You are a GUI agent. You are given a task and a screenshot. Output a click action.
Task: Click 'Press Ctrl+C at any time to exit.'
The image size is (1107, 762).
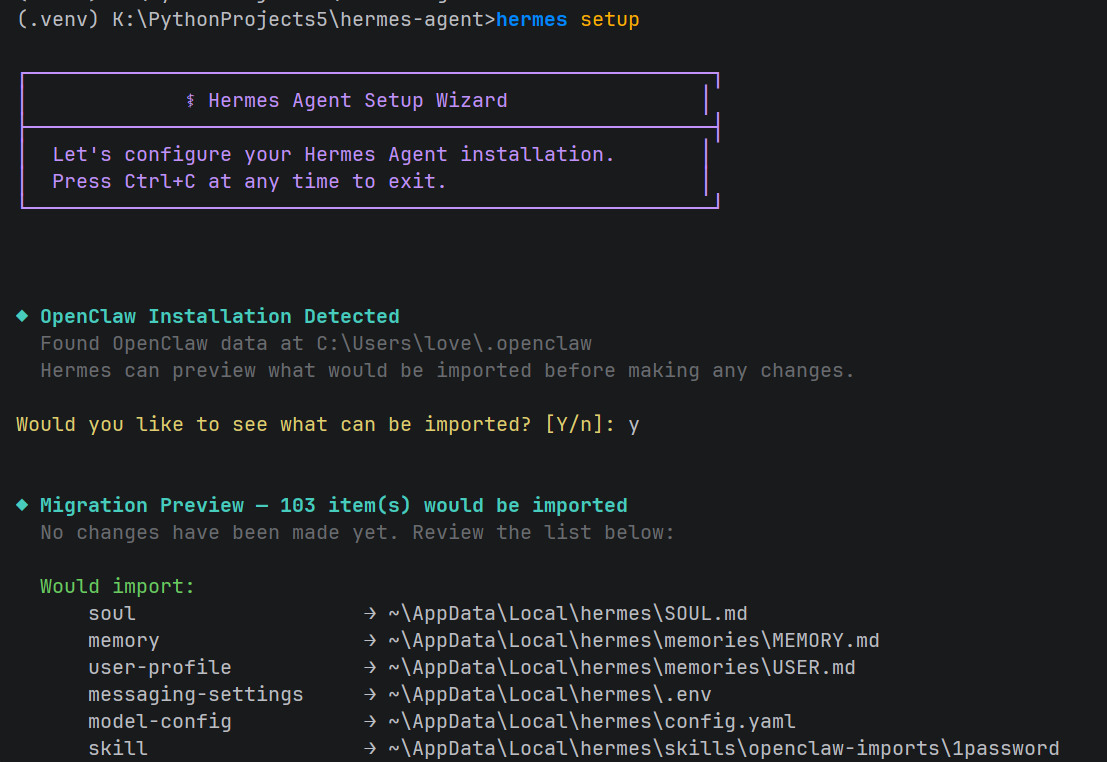point(249,181)
